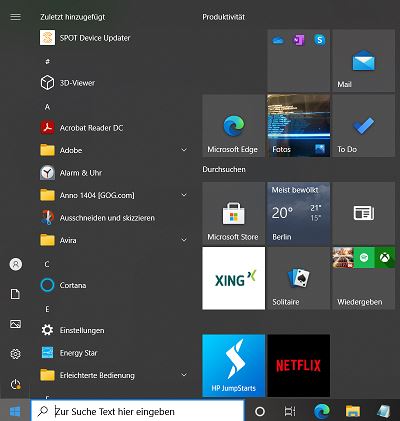Open the XING tile

234,278
